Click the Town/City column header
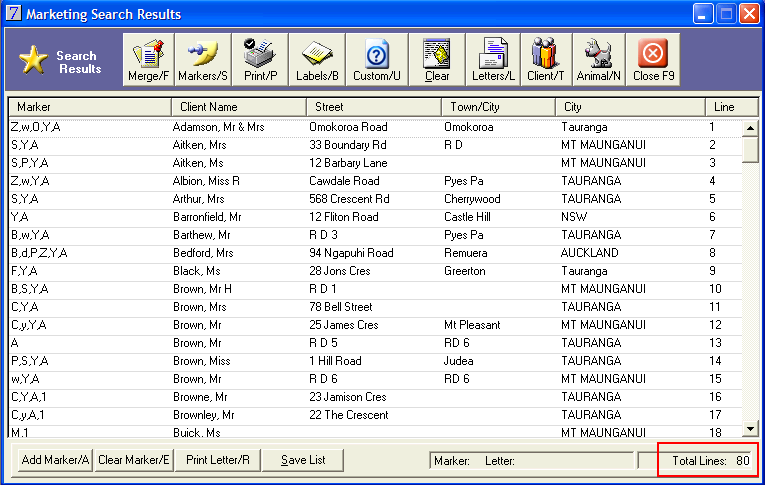765x485 pixels. point(498,107)
